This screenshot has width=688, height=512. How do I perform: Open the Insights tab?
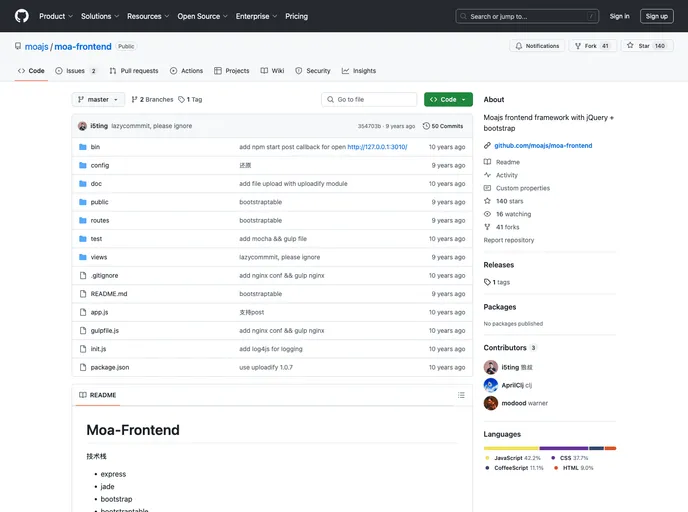359,71
